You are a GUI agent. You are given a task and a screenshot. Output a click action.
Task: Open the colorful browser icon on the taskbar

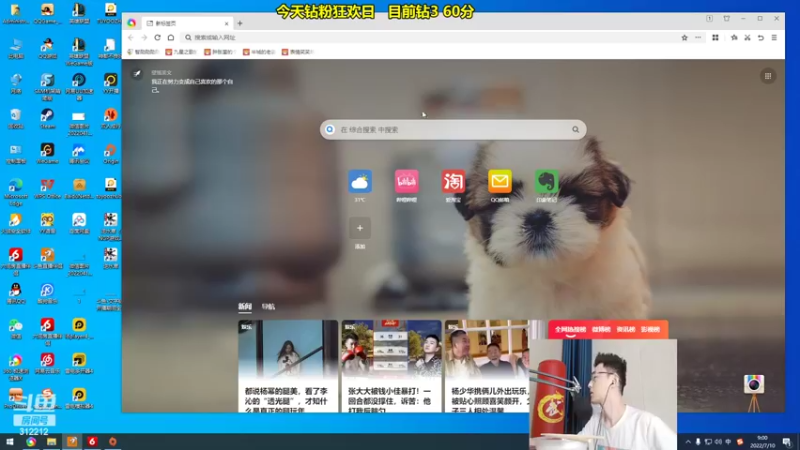pyautogui.click(x=31, y=442)
